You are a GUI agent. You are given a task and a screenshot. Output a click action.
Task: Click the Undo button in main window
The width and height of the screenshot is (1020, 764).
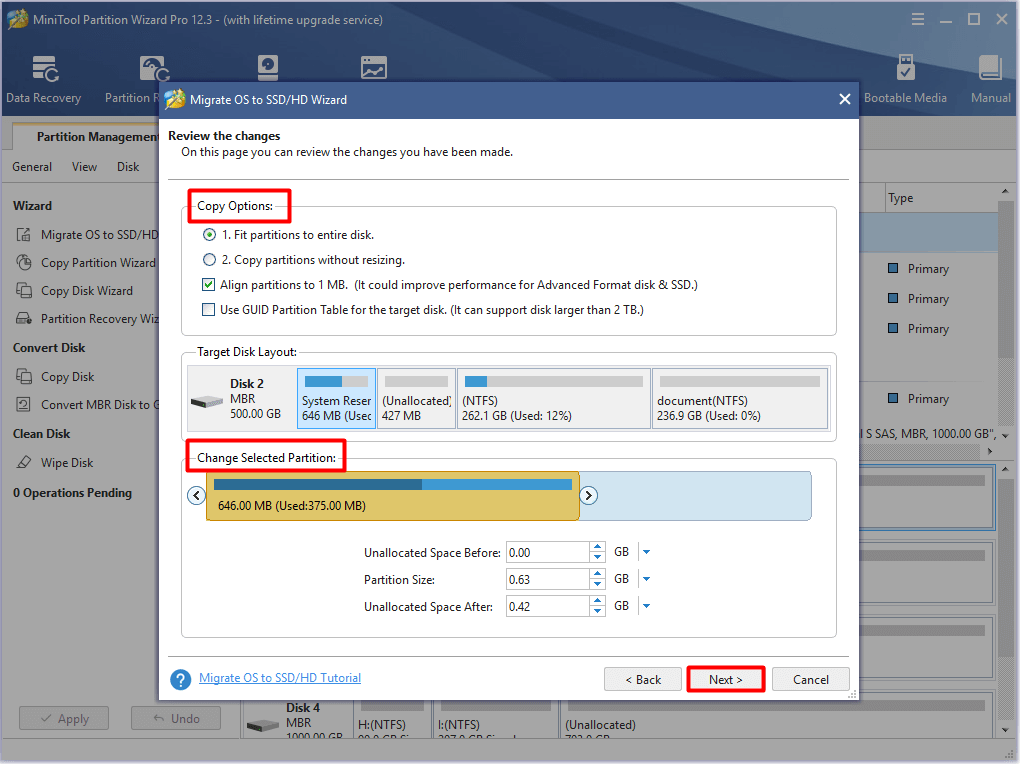[x=176, y=718]
